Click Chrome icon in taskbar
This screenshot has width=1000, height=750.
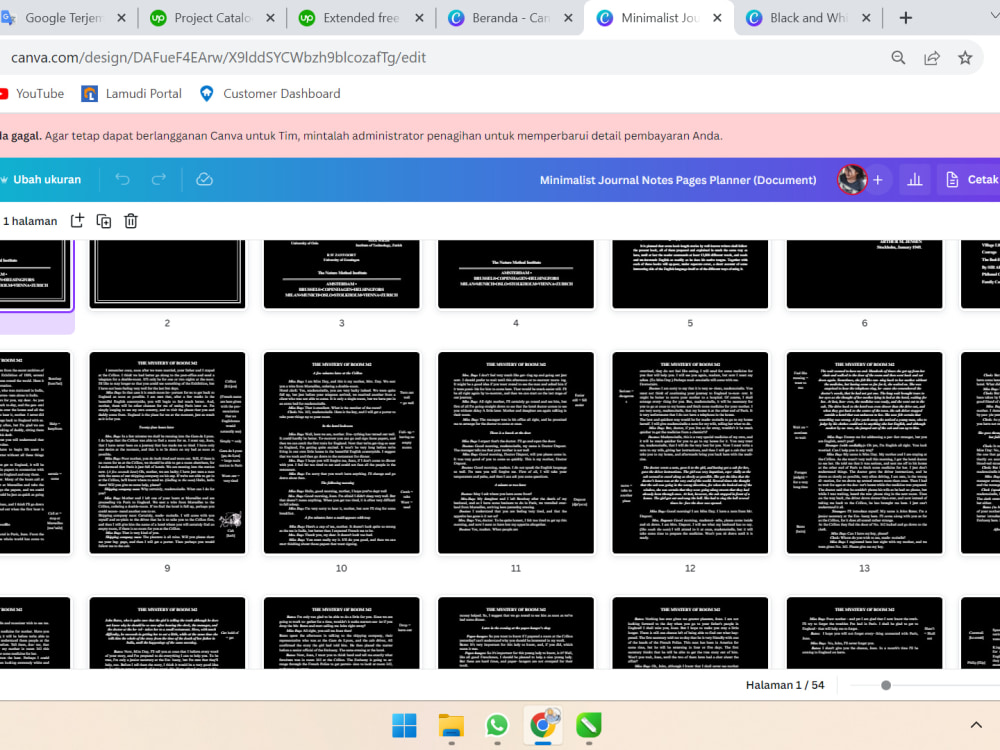coord(543,724)
